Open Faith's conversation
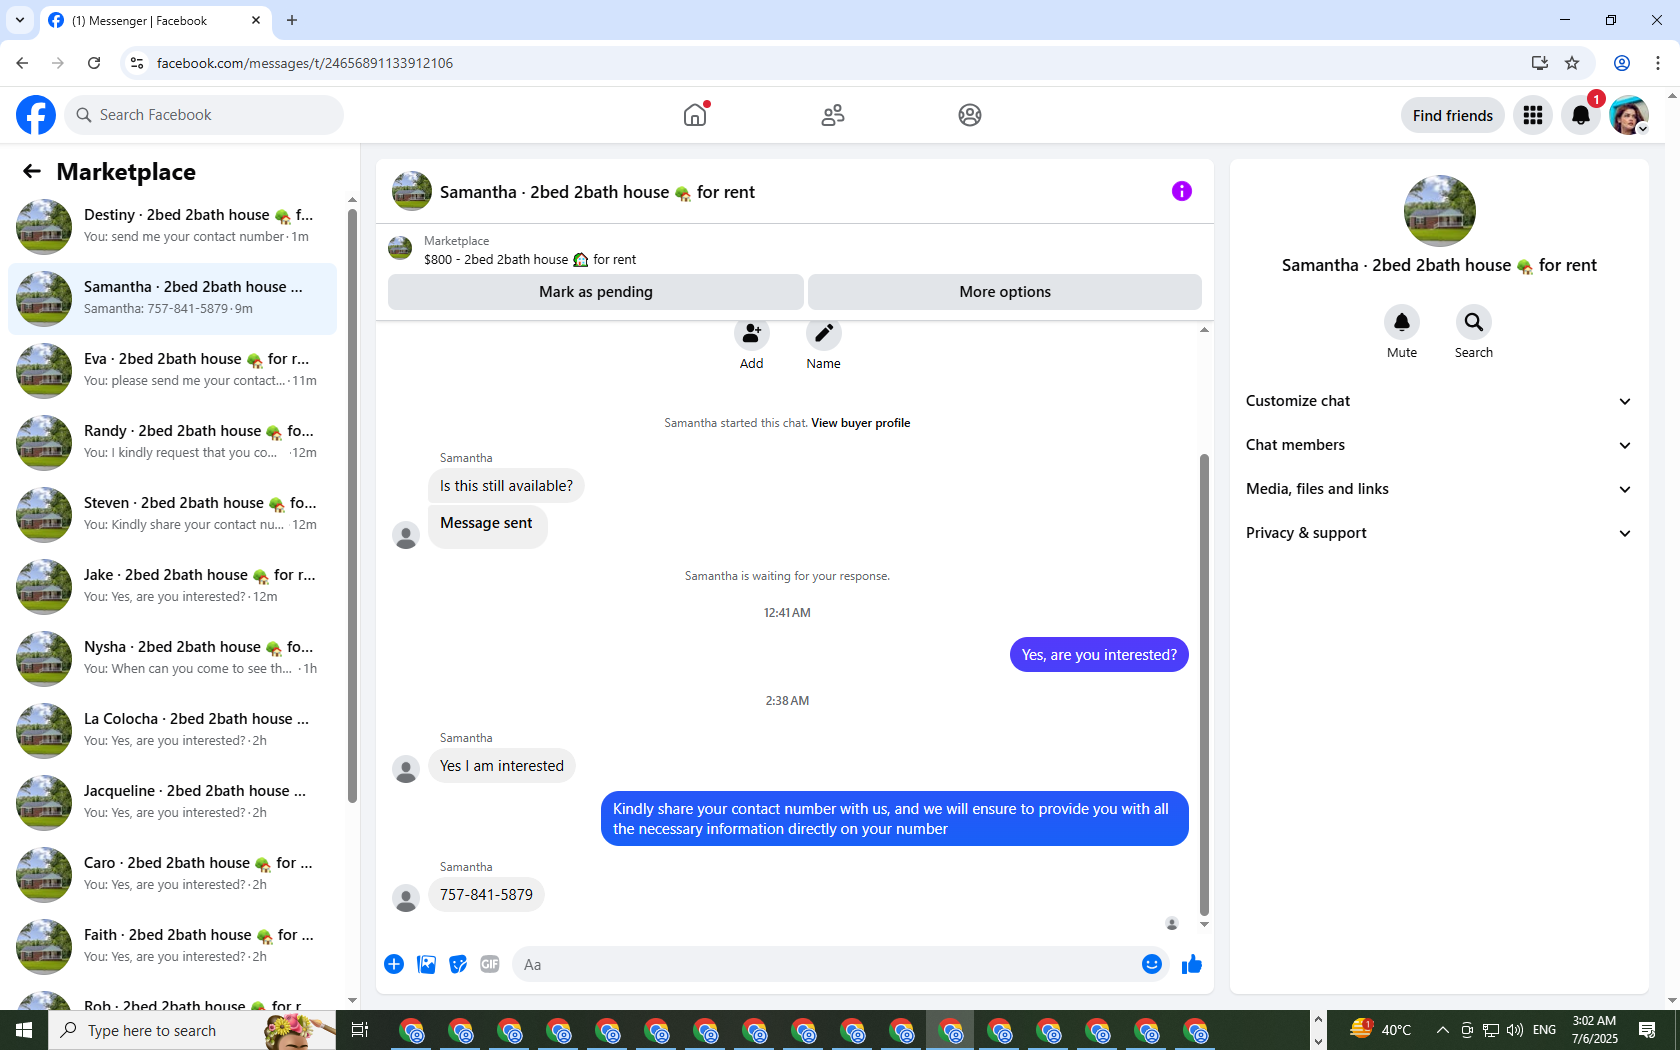Screen dimensions: 1680x1050 (x=172, y=947)
